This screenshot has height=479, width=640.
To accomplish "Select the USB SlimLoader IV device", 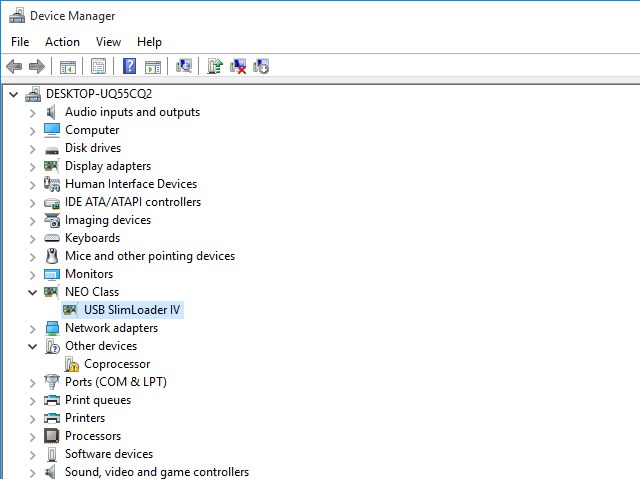I will [131, 310].
